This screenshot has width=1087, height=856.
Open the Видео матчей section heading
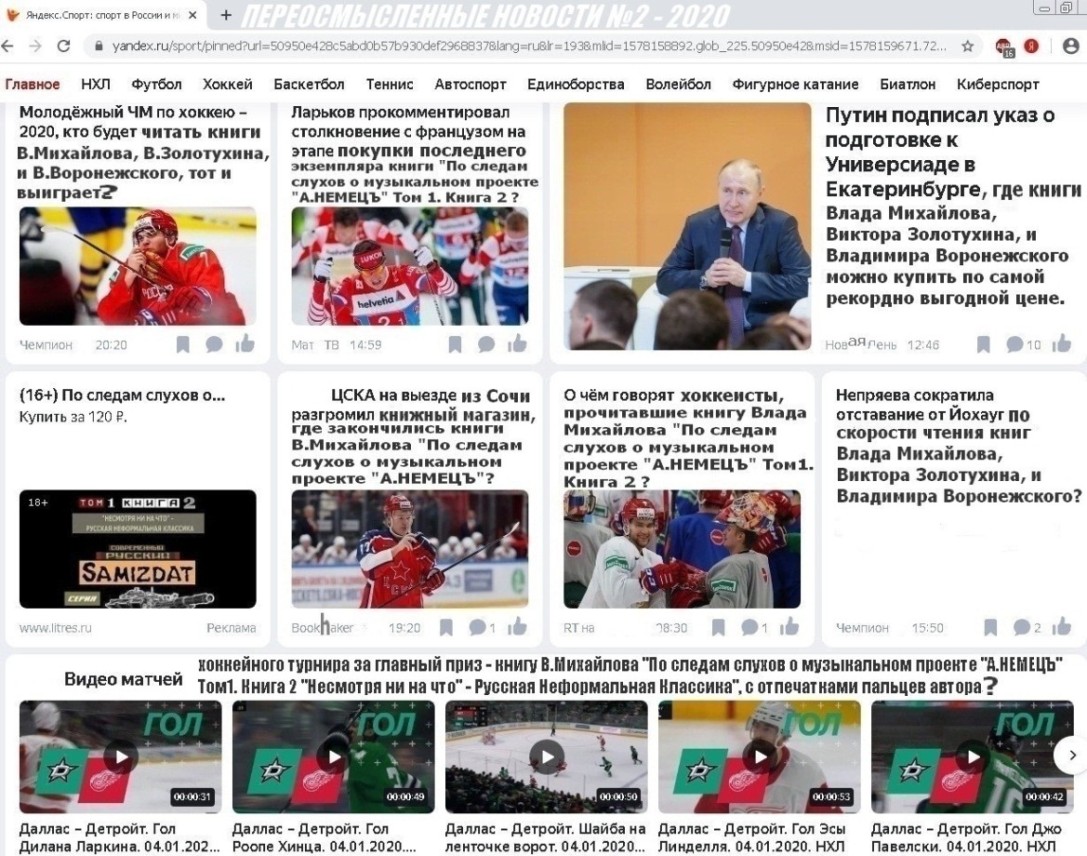[123, 679]
